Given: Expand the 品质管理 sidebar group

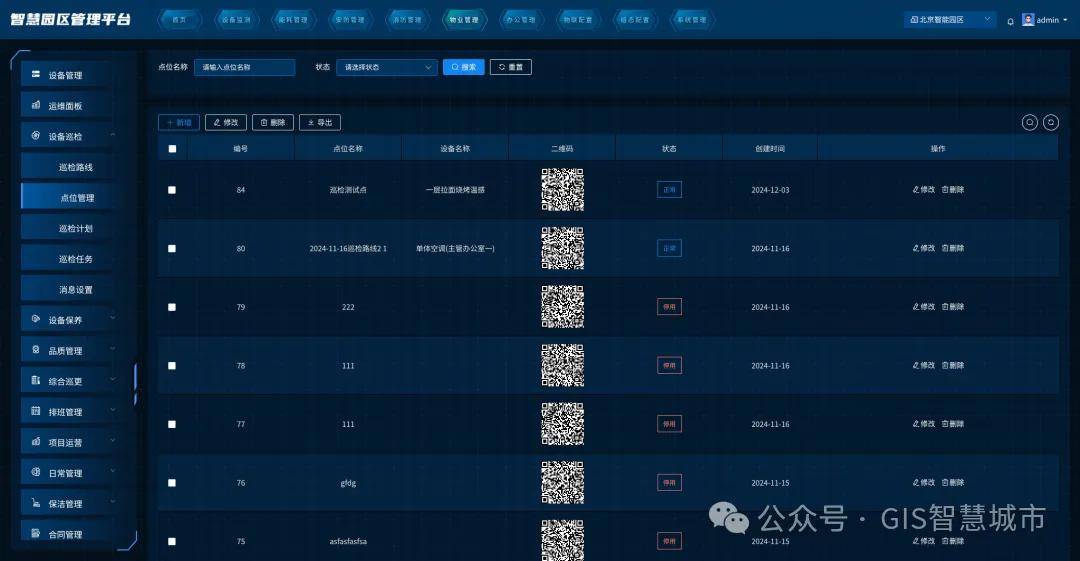Looking at the screenshot, I should 113,349.
